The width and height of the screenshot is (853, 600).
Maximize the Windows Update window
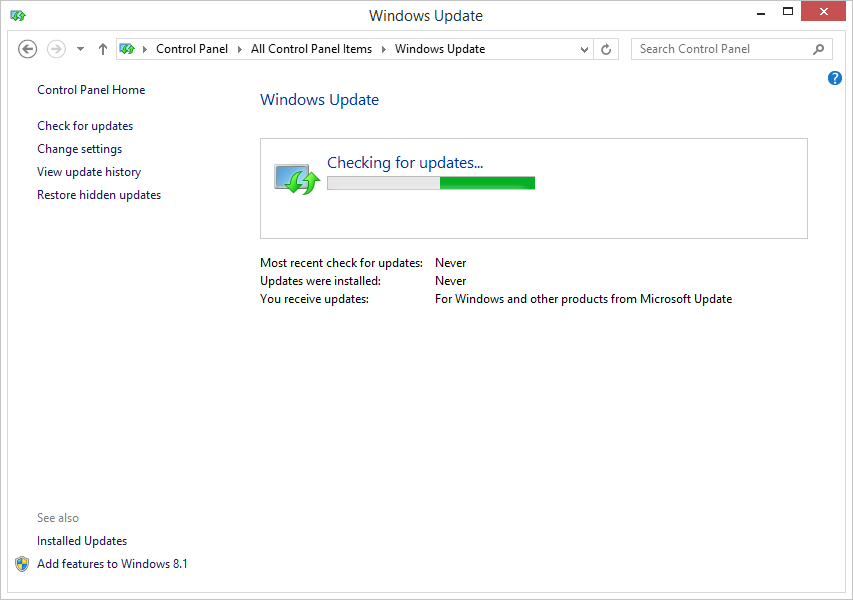pyautogui.click(x=788, y=11)
